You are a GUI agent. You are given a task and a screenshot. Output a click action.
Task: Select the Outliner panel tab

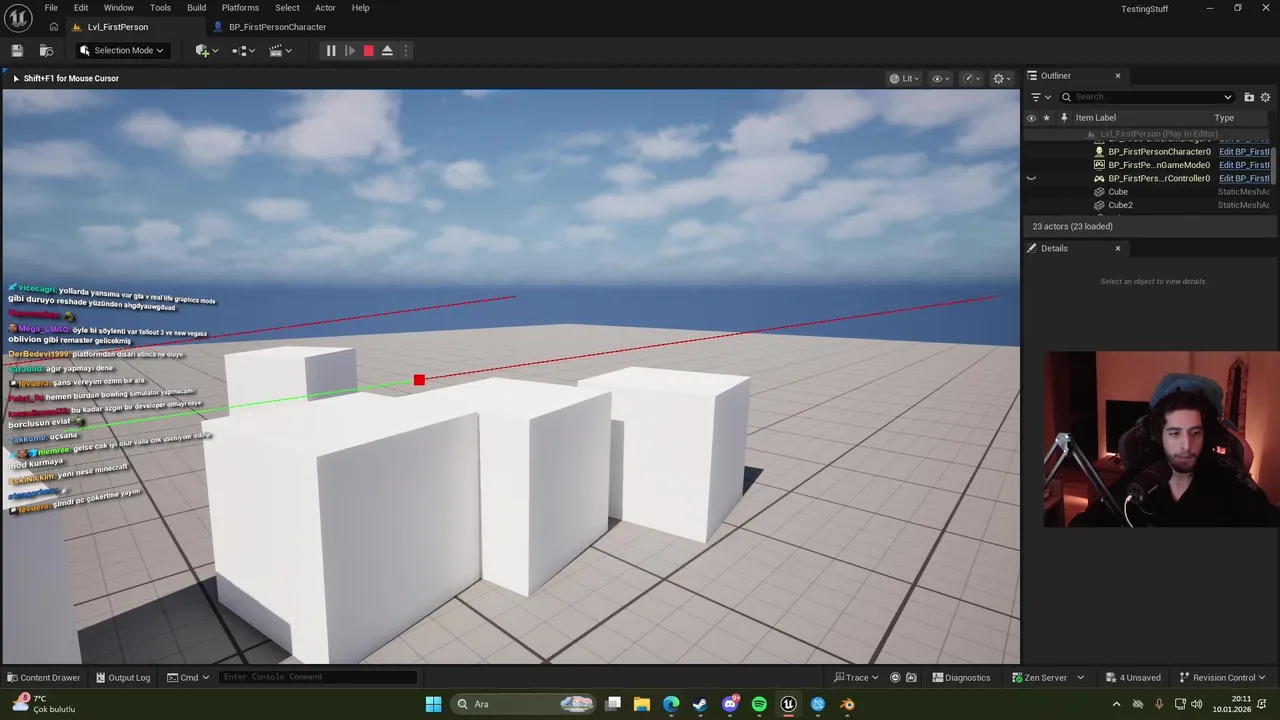(x=1056, y=76)
